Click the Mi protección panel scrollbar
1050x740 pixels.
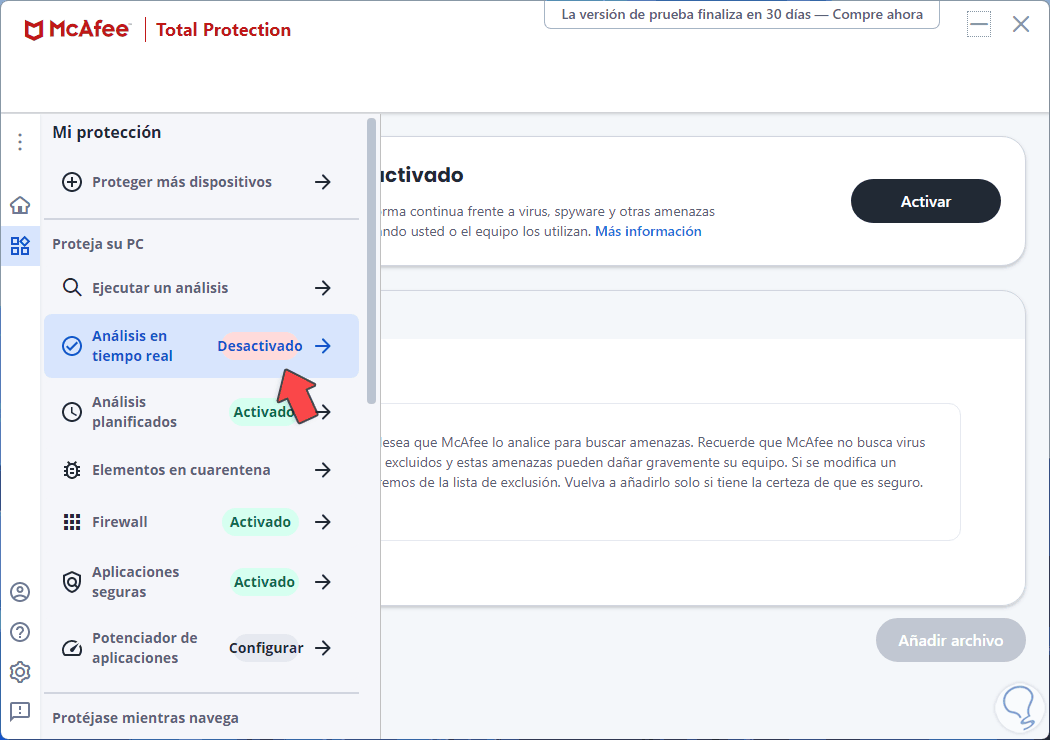(372, 261)
